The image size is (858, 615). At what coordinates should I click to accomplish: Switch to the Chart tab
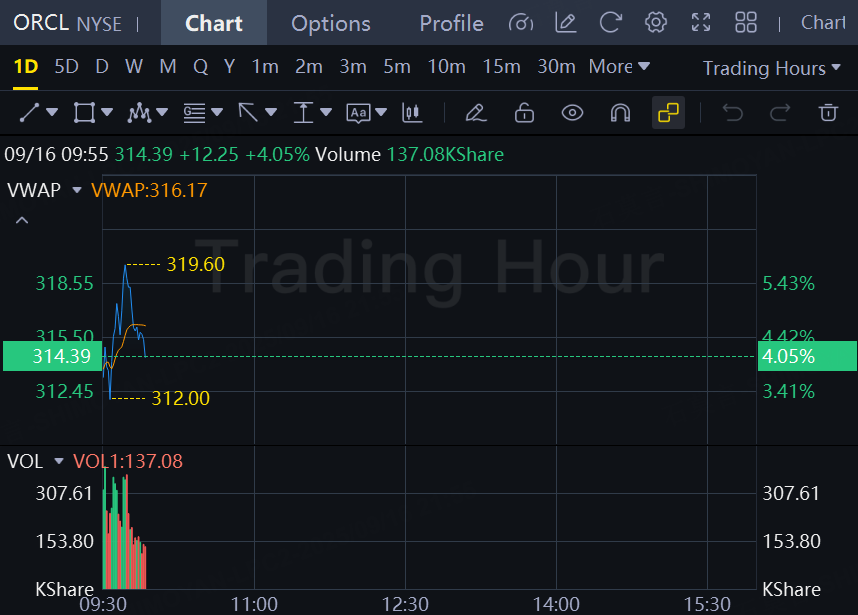(213, 23)
